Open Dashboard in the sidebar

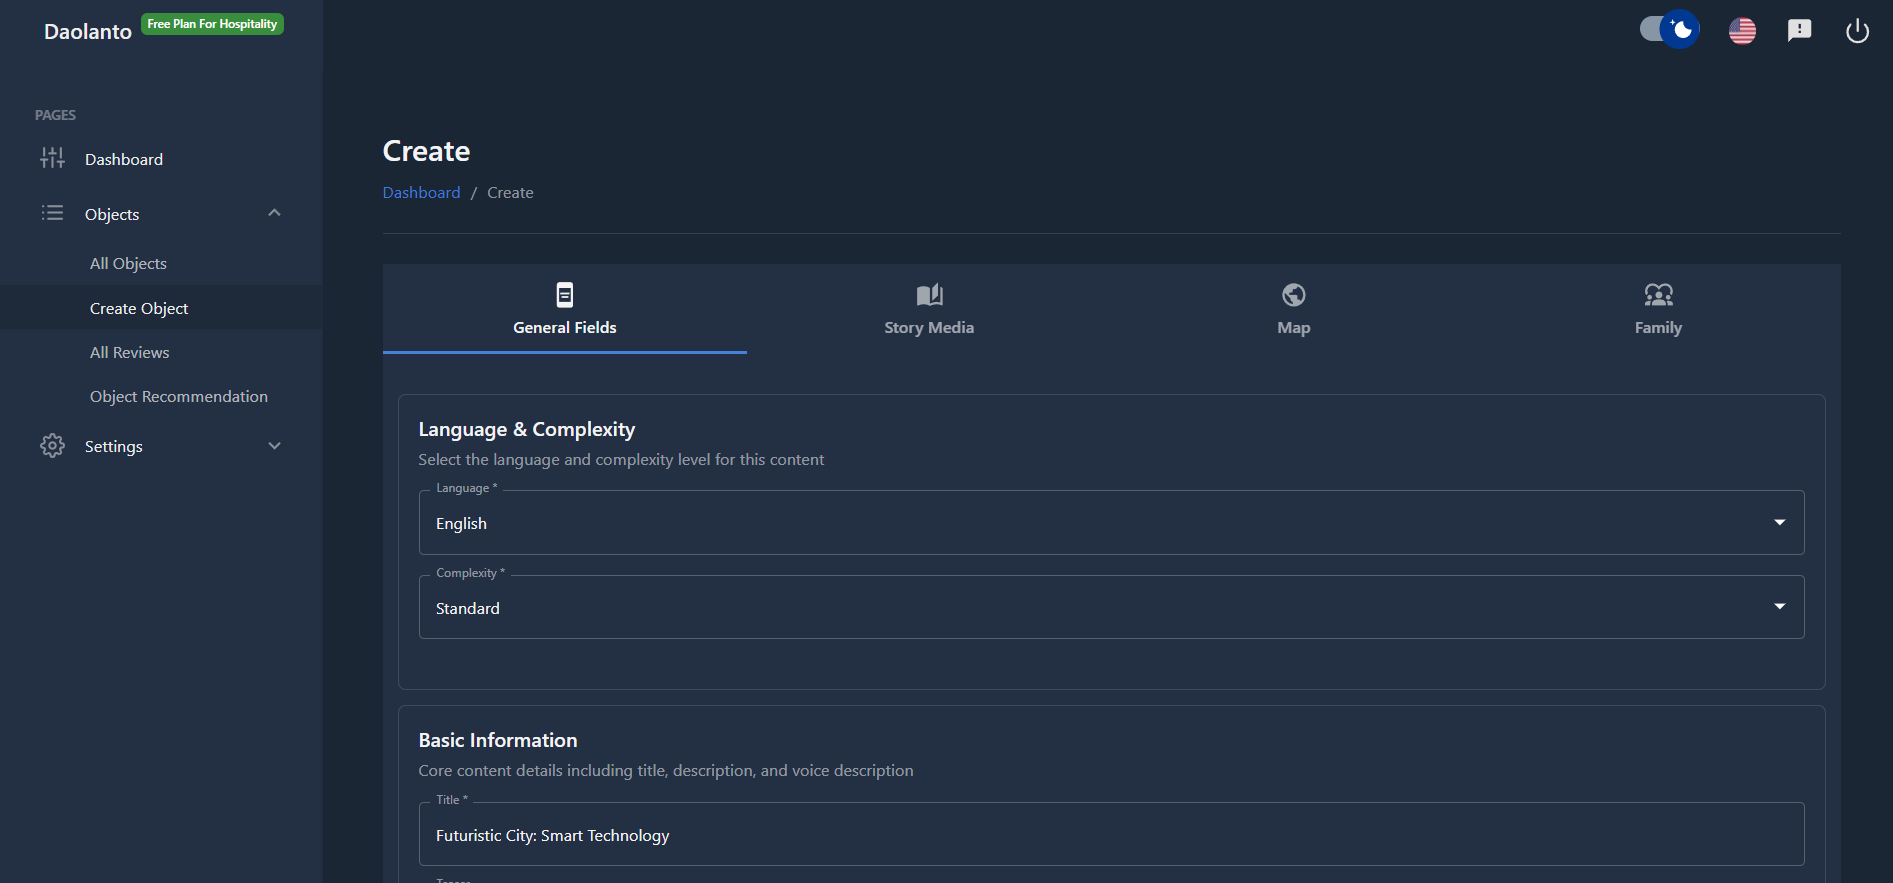pos(161,159)
